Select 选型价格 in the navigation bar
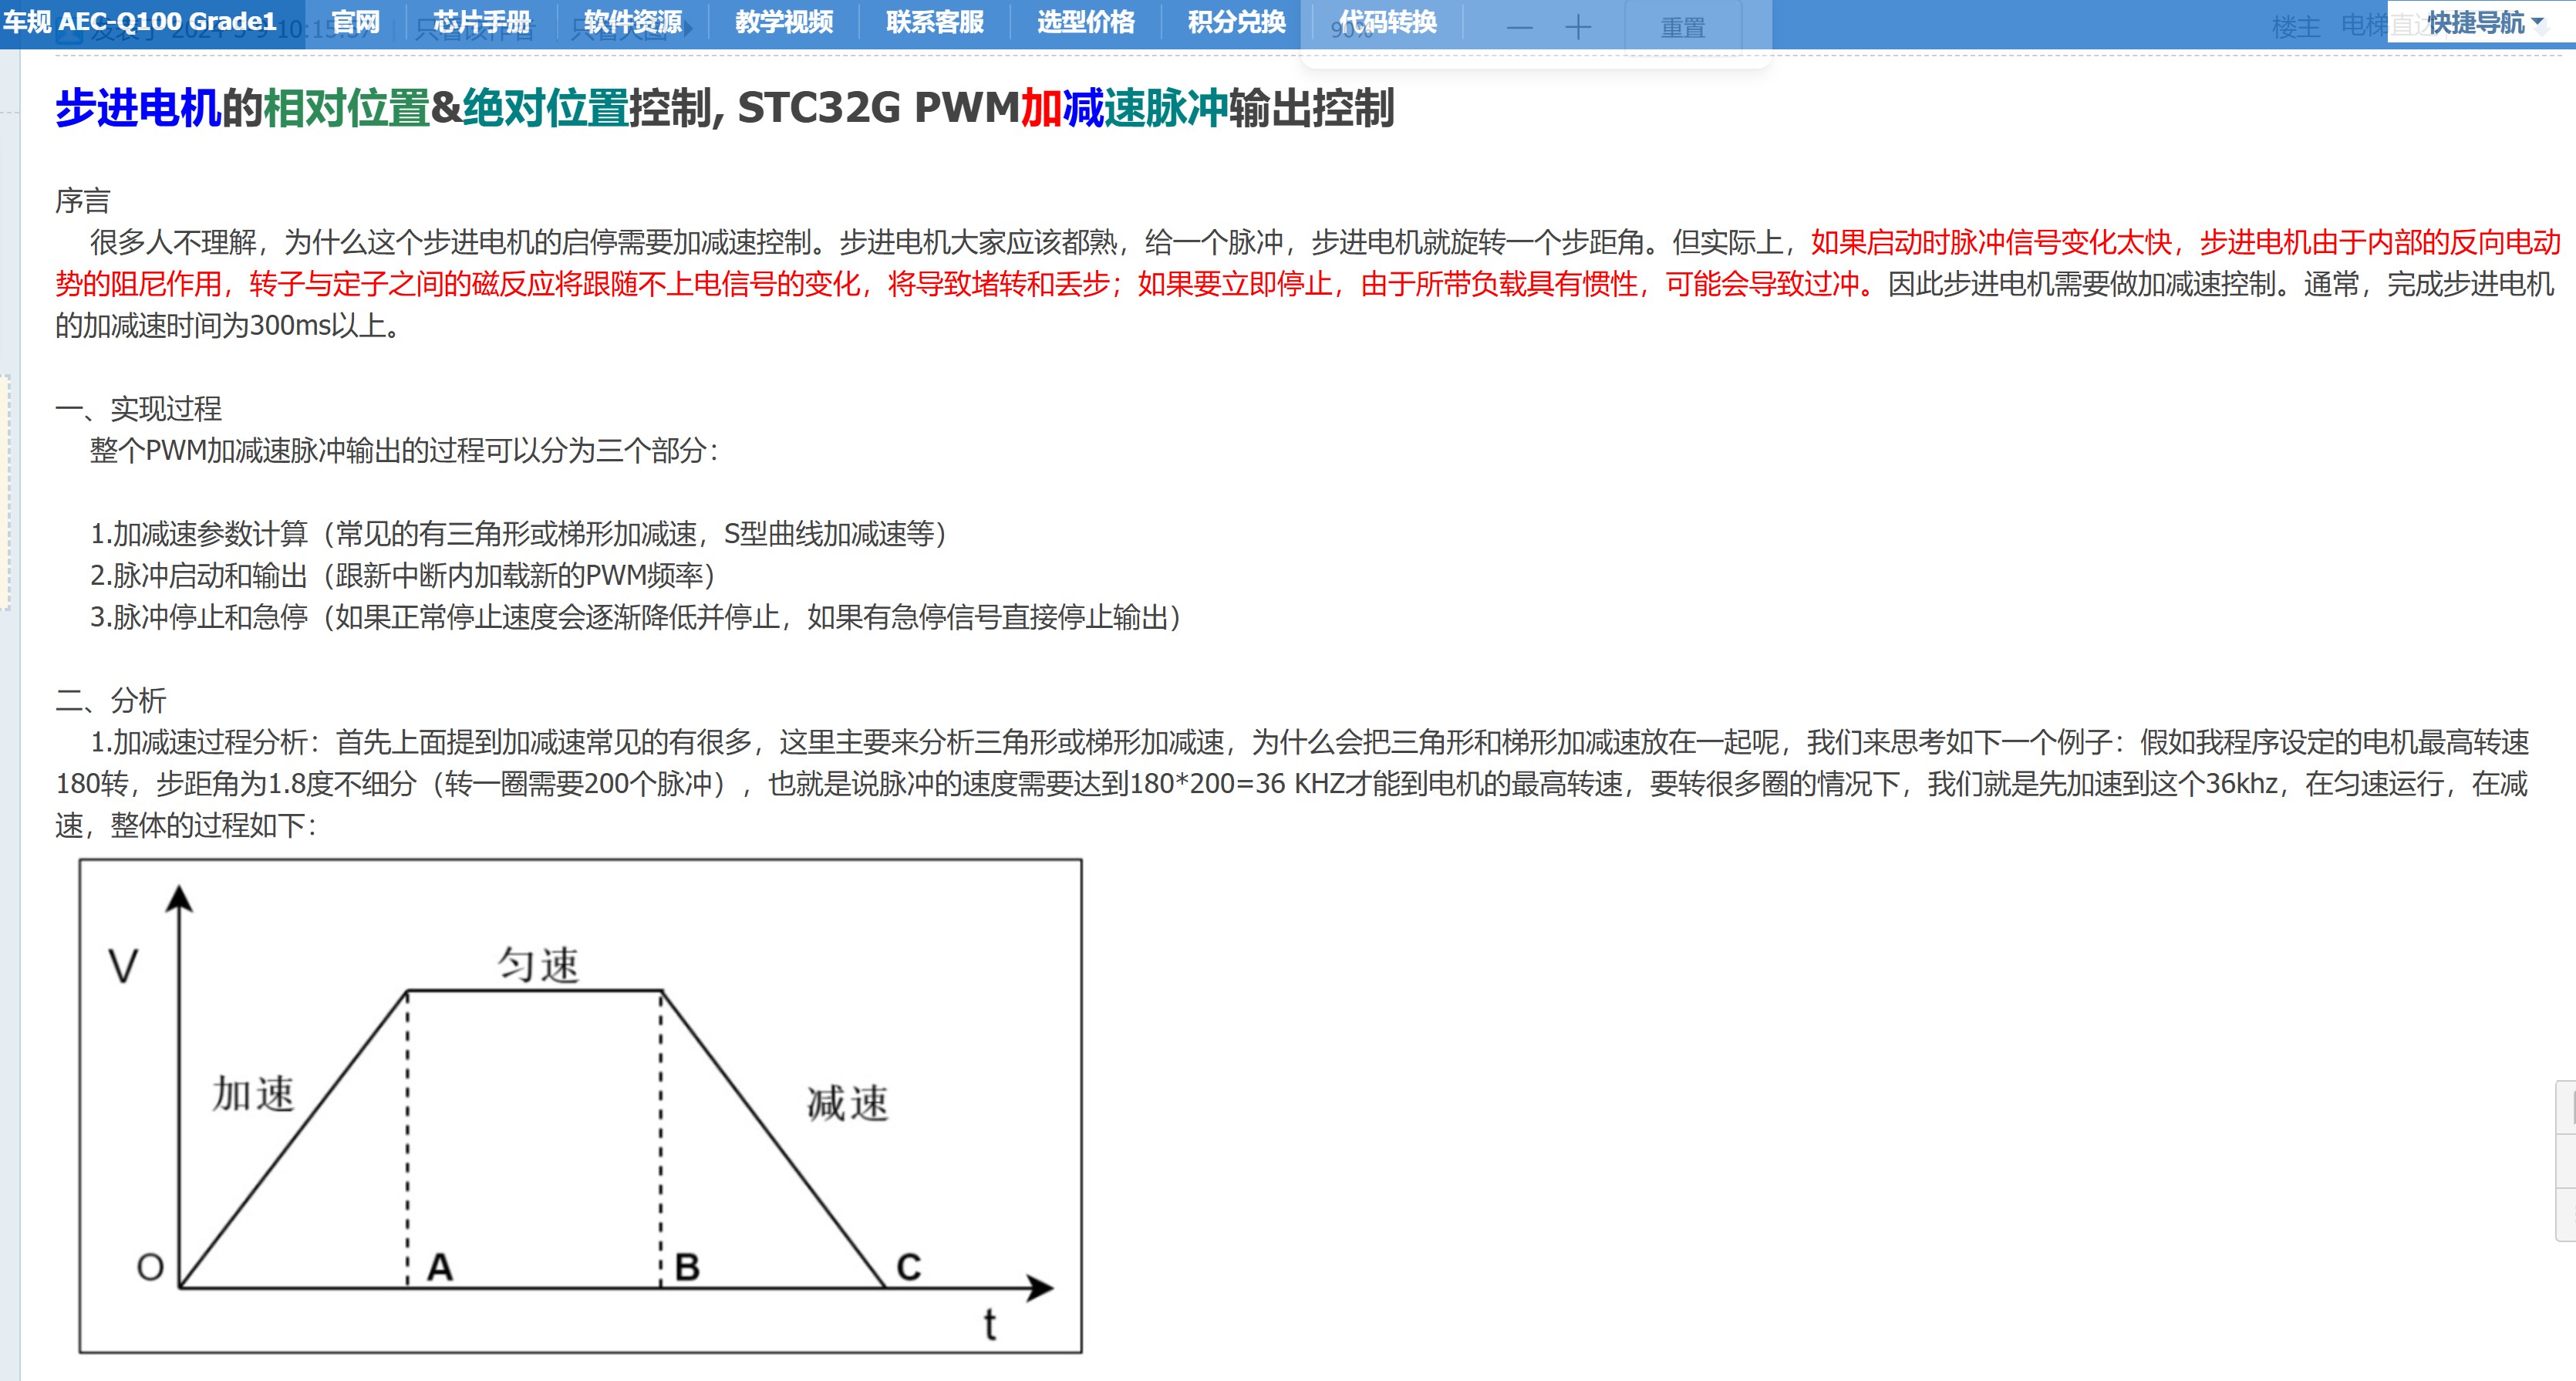The width and height of the screenshot is (2576, 1381). coord(1085,22)
